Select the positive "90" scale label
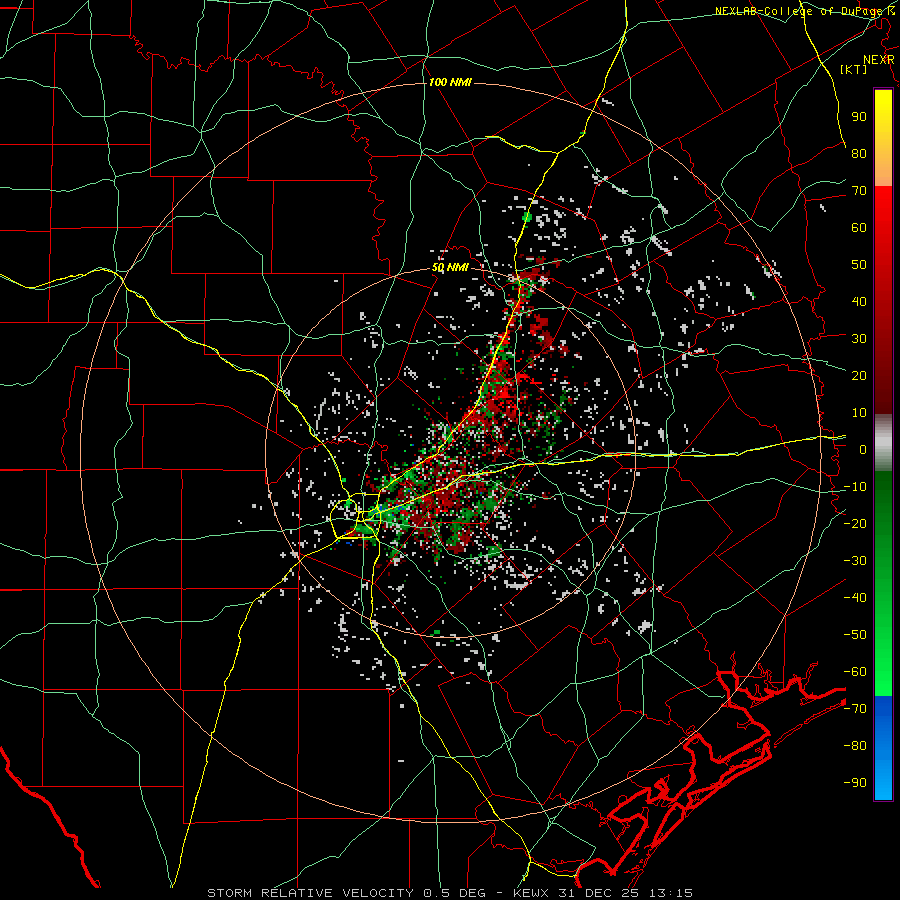Image resolution: width=900 pixels, height=900 pixels. point(859,116)
